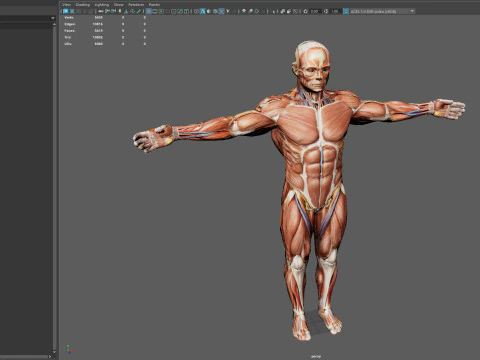Toggle Use All Lights icon

(228, 11)
